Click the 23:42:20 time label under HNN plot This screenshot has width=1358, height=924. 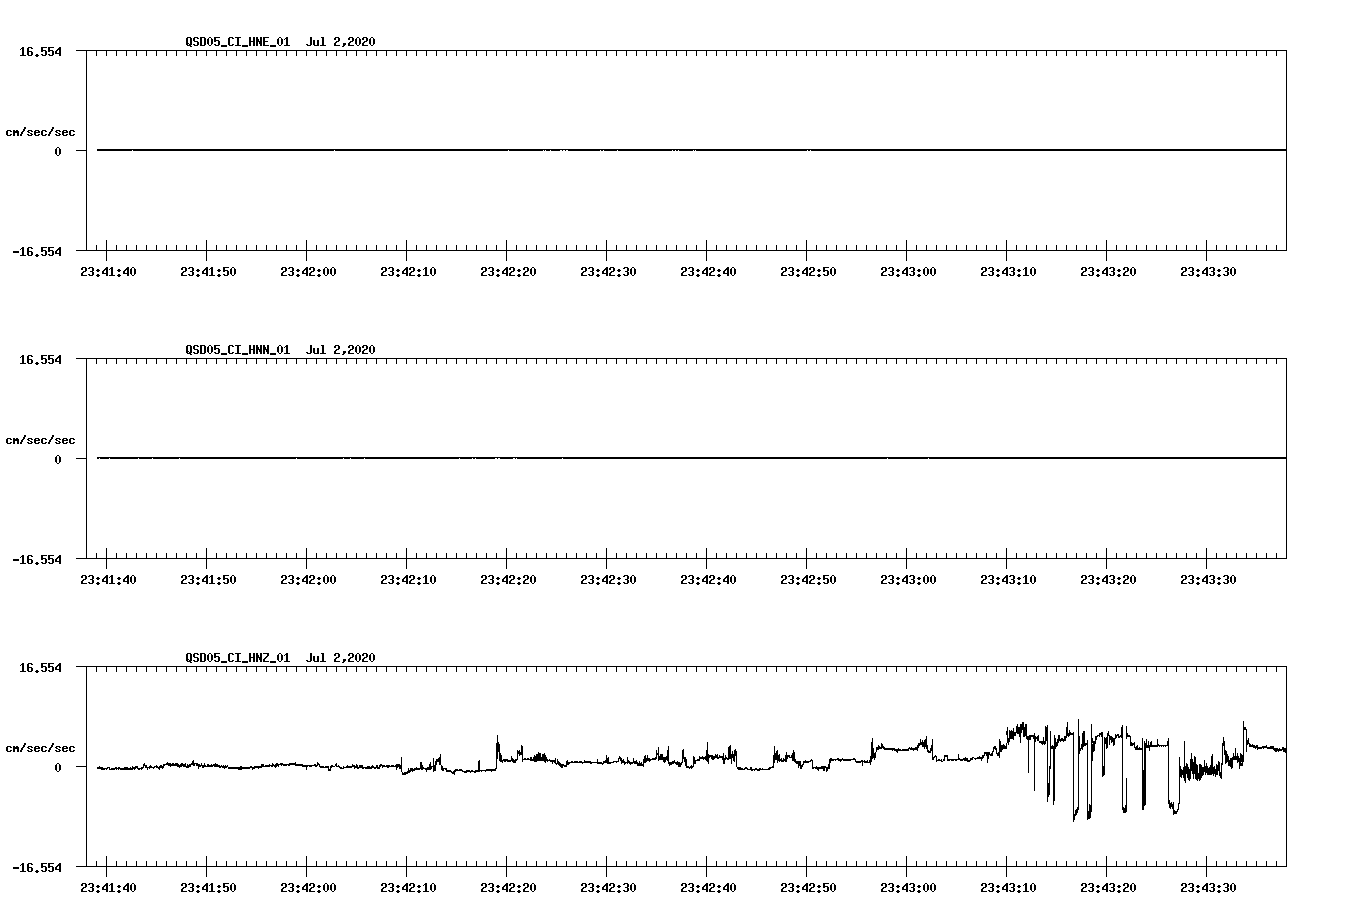click(x=508, y=580)
